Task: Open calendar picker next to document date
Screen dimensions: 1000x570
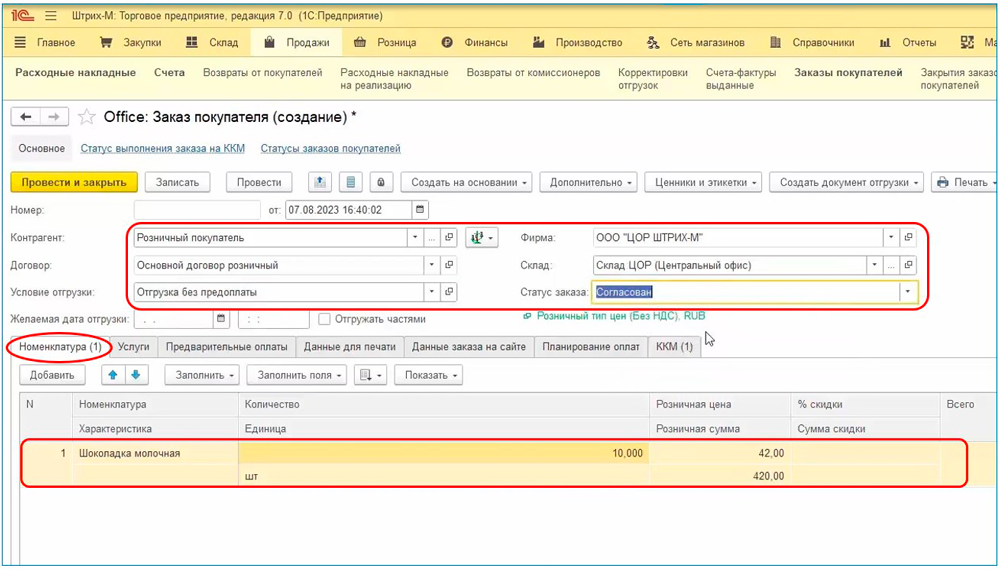Action: [x=420, y=210]
